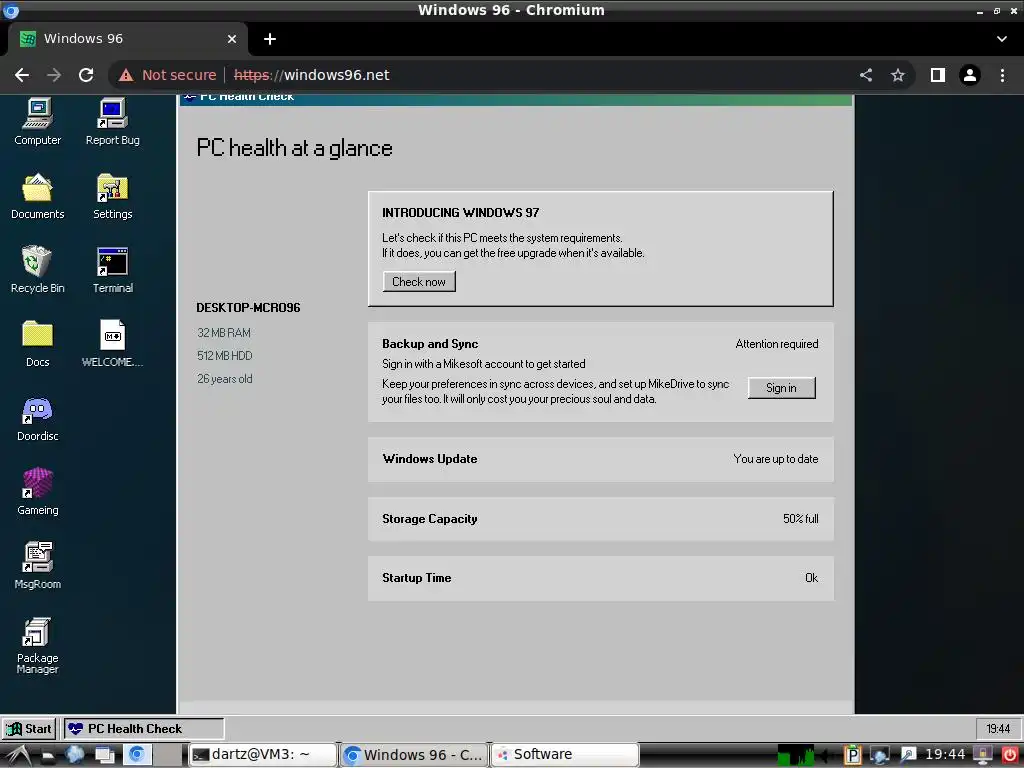This screenshot has height=768, width=1024.
Task: Open the WELCOME markdown file icon
Action: tap(112, 344)
